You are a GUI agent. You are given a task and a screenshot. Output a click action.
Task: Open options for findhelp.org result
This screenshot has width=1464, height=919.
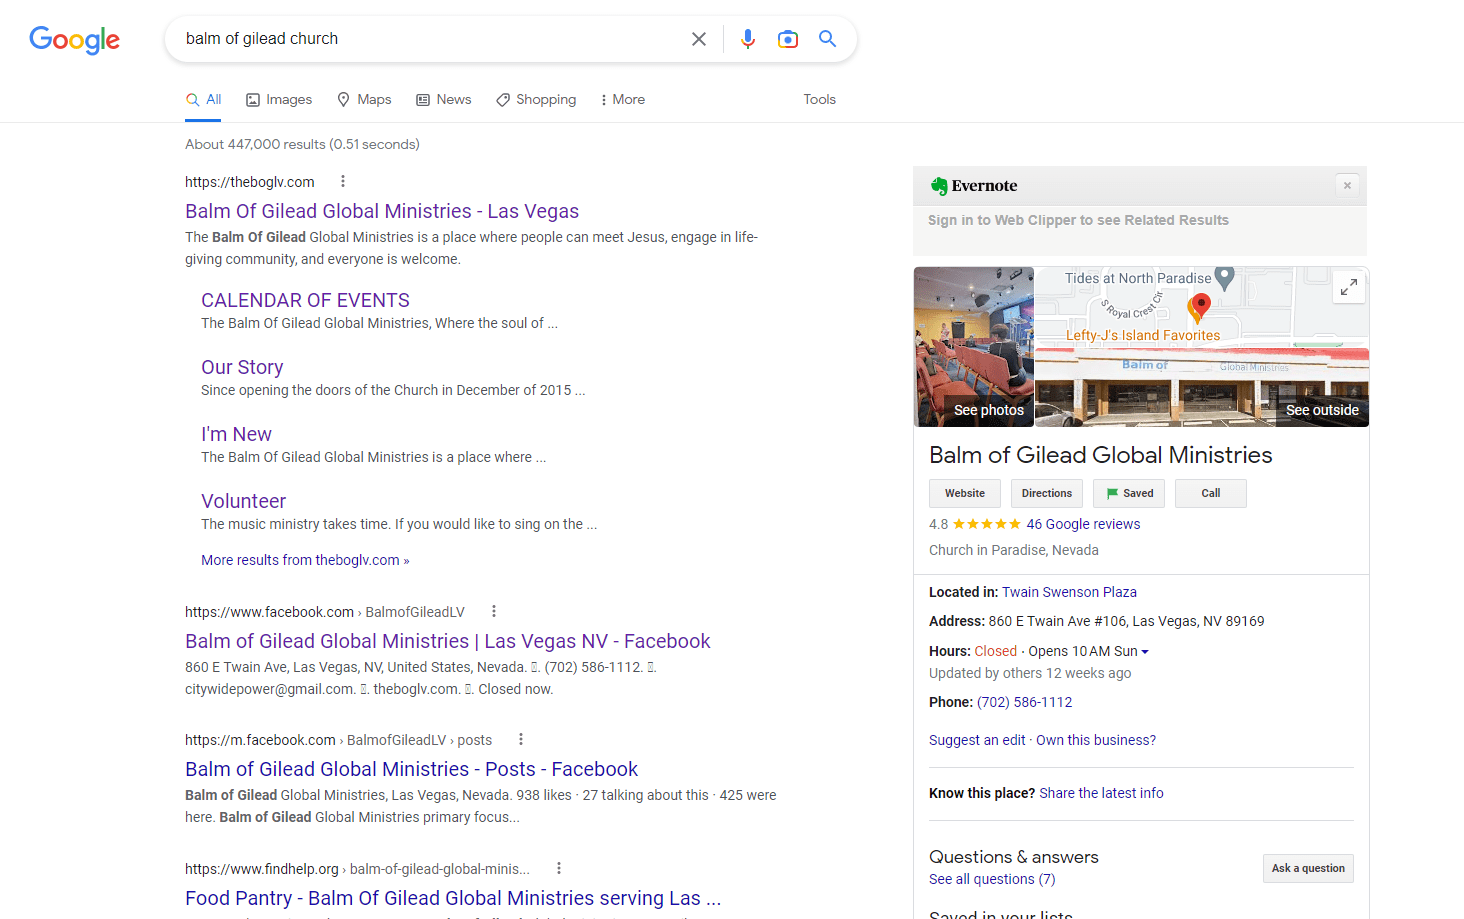click(x=559, y=868)
